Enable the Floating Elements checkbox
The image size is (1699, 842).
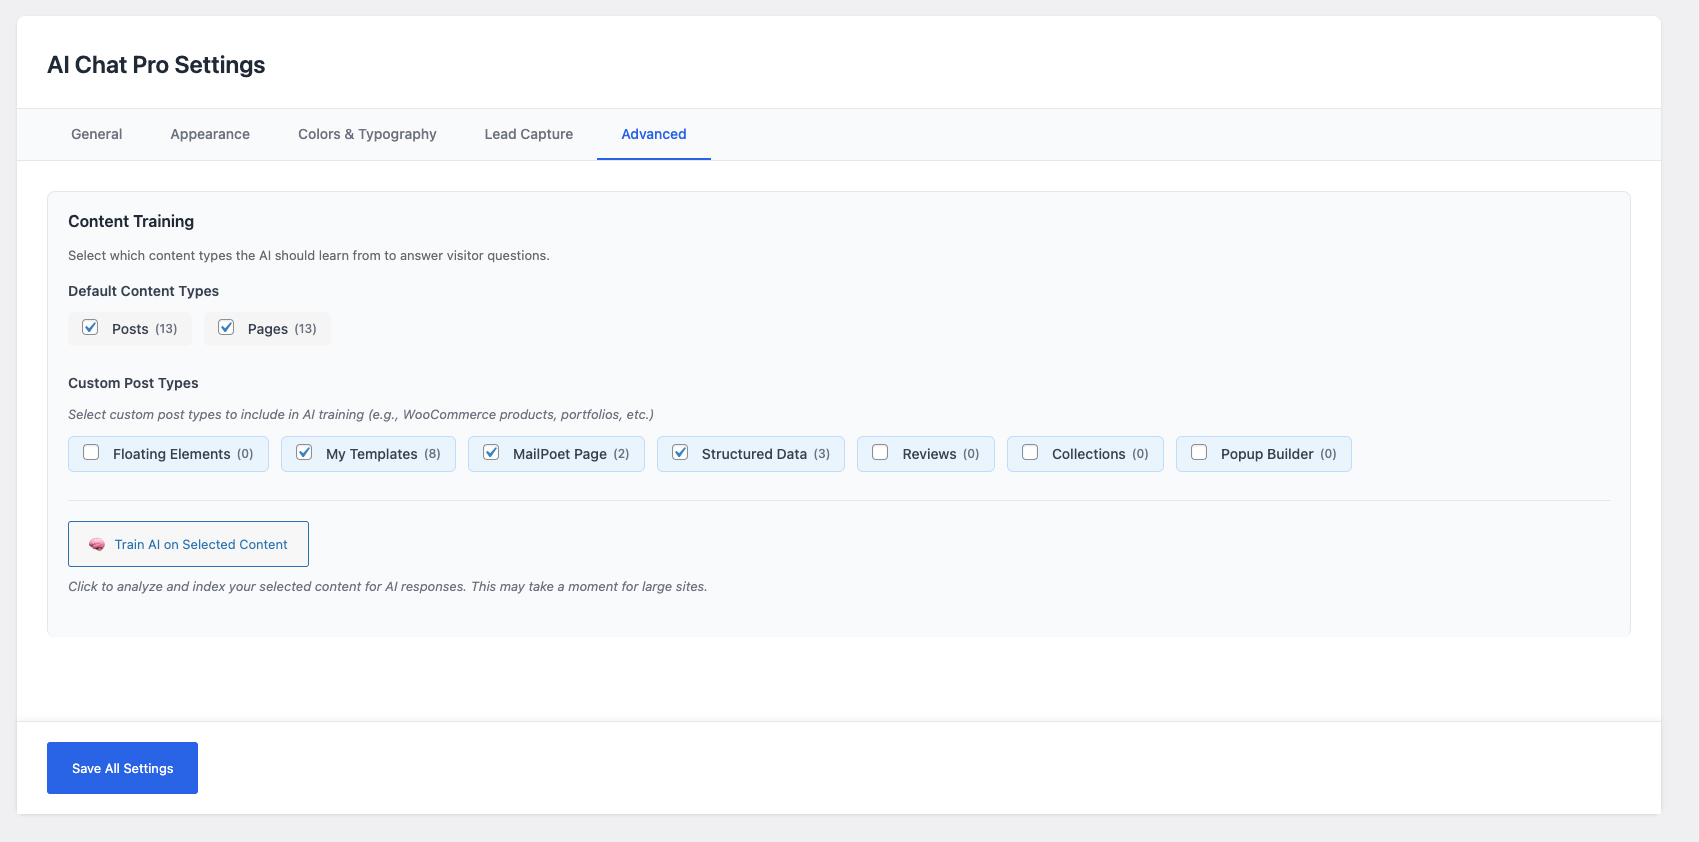pyautogui.click(x=91, y=452)
